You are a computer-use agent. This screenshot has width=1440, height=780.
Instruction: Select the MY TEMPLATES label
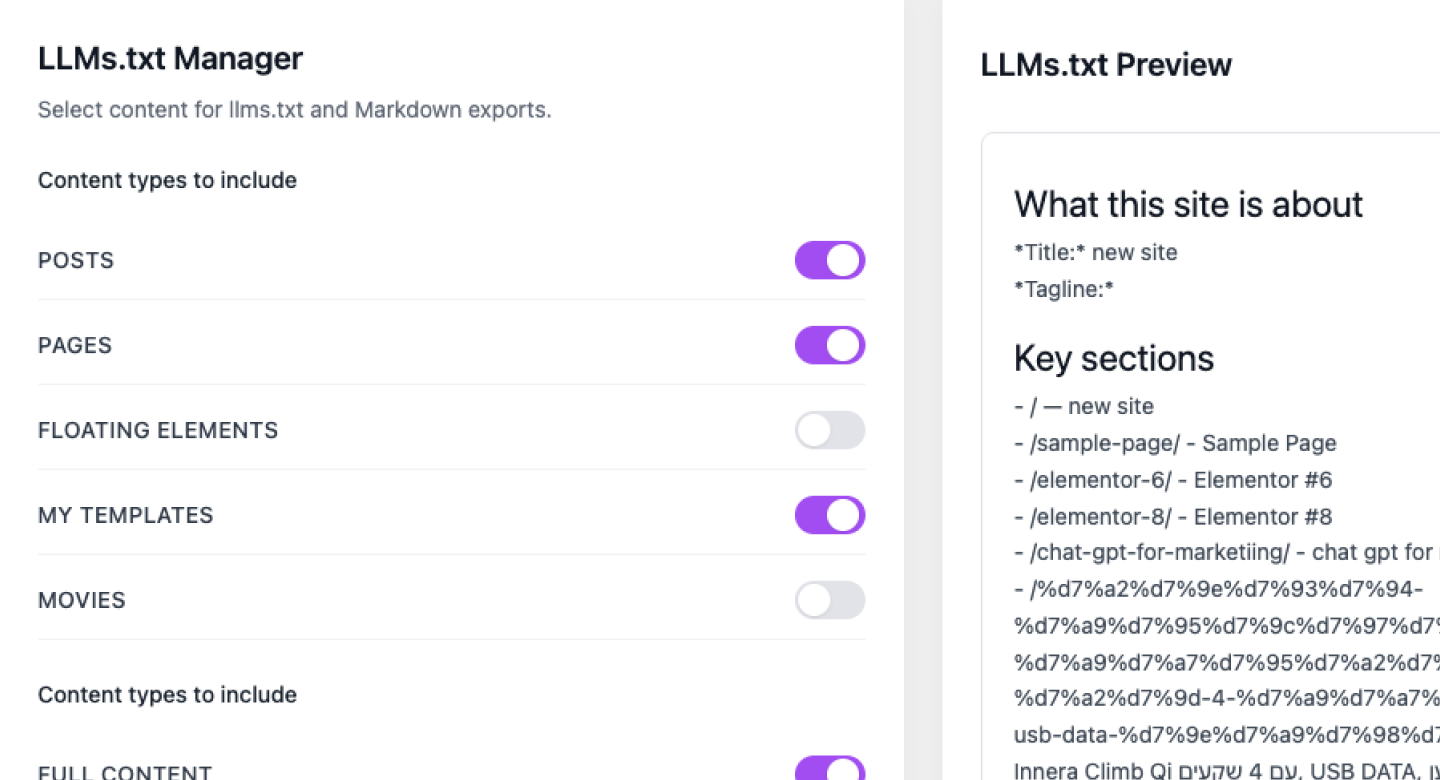coord(126,515)
